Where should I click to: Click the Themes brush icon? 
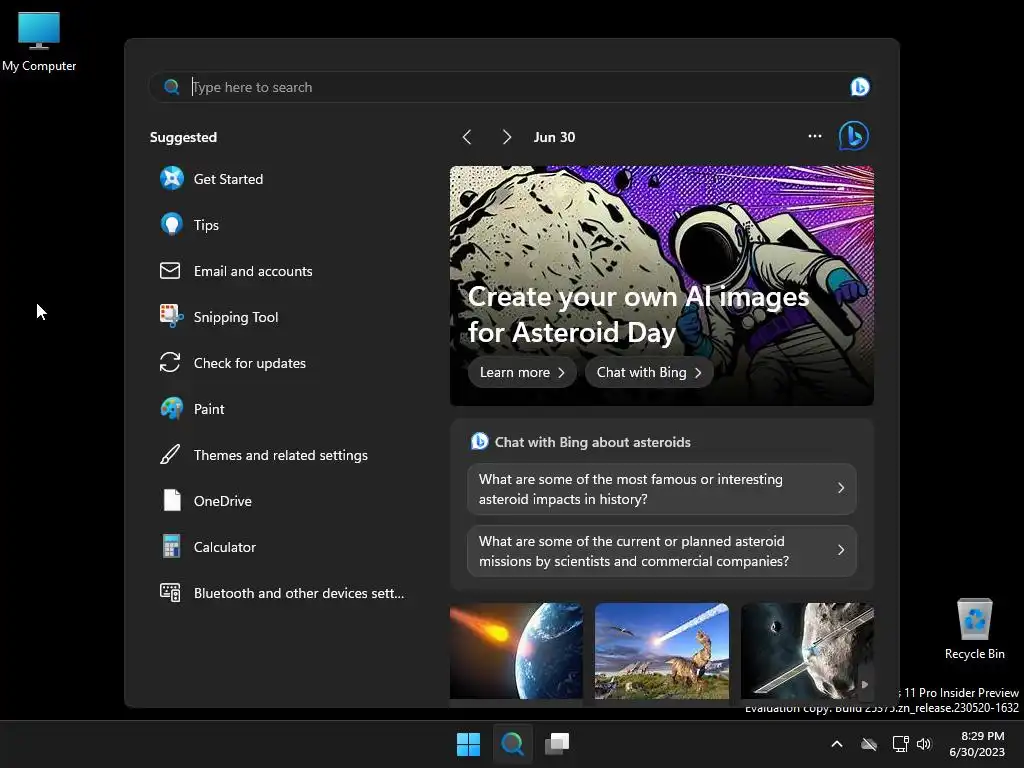[170, 455]
